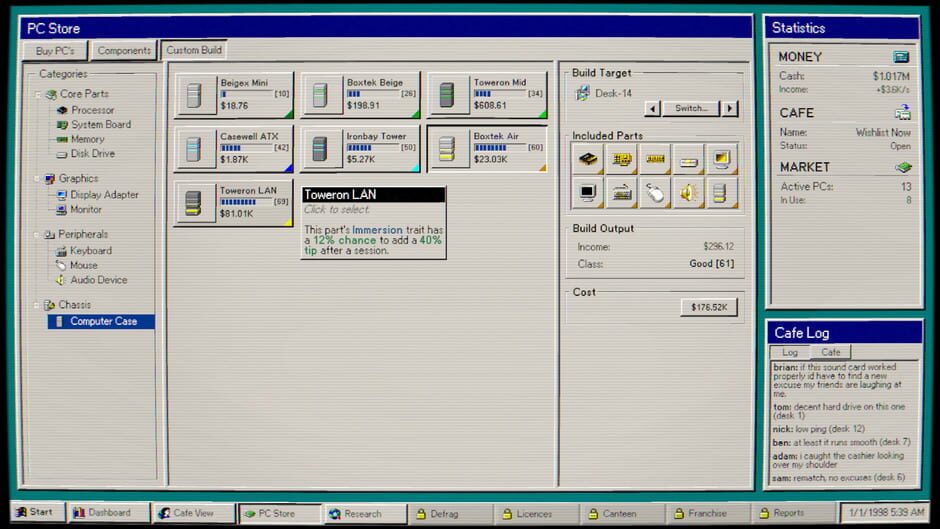Click the cafe name Wishlist Now

883,133
